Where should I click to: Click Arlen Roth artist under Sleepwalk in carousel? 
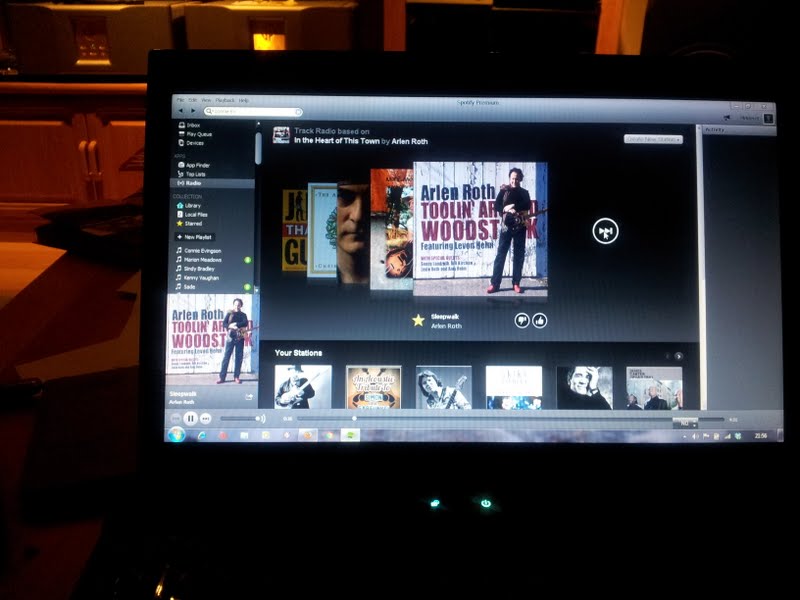(x=446, y=326)
